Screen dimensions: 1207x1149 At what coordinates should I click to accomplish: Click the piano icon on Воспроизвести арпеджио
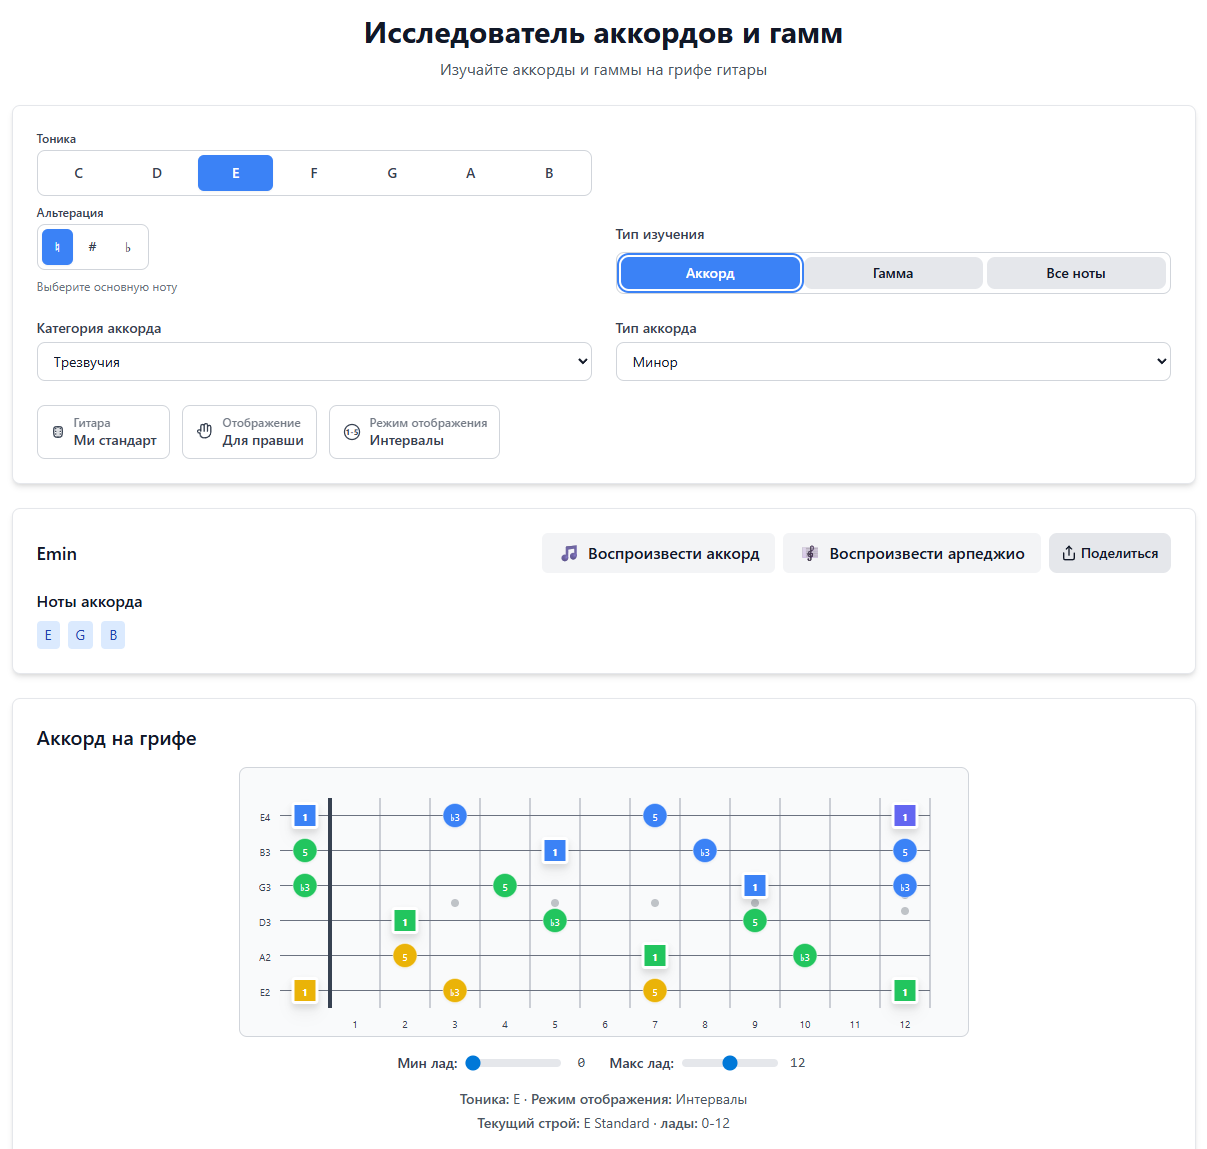808,552
